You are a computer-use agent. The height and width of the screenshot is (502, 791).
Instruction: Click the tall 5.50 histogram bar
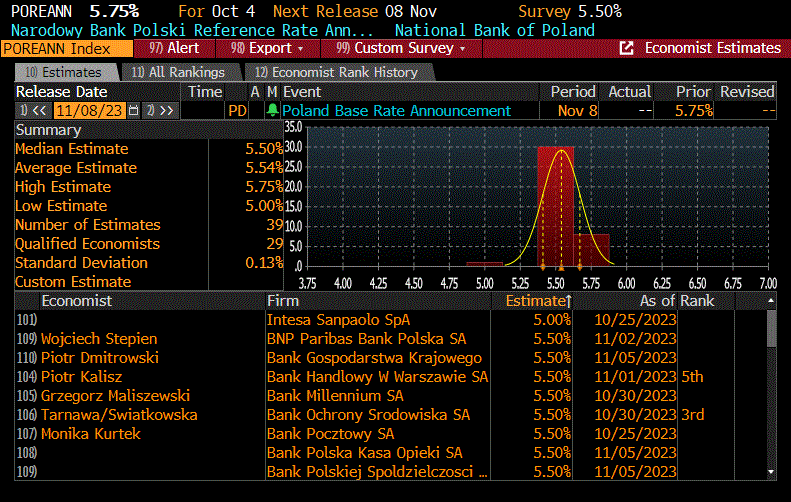click(x=555, y=206)
